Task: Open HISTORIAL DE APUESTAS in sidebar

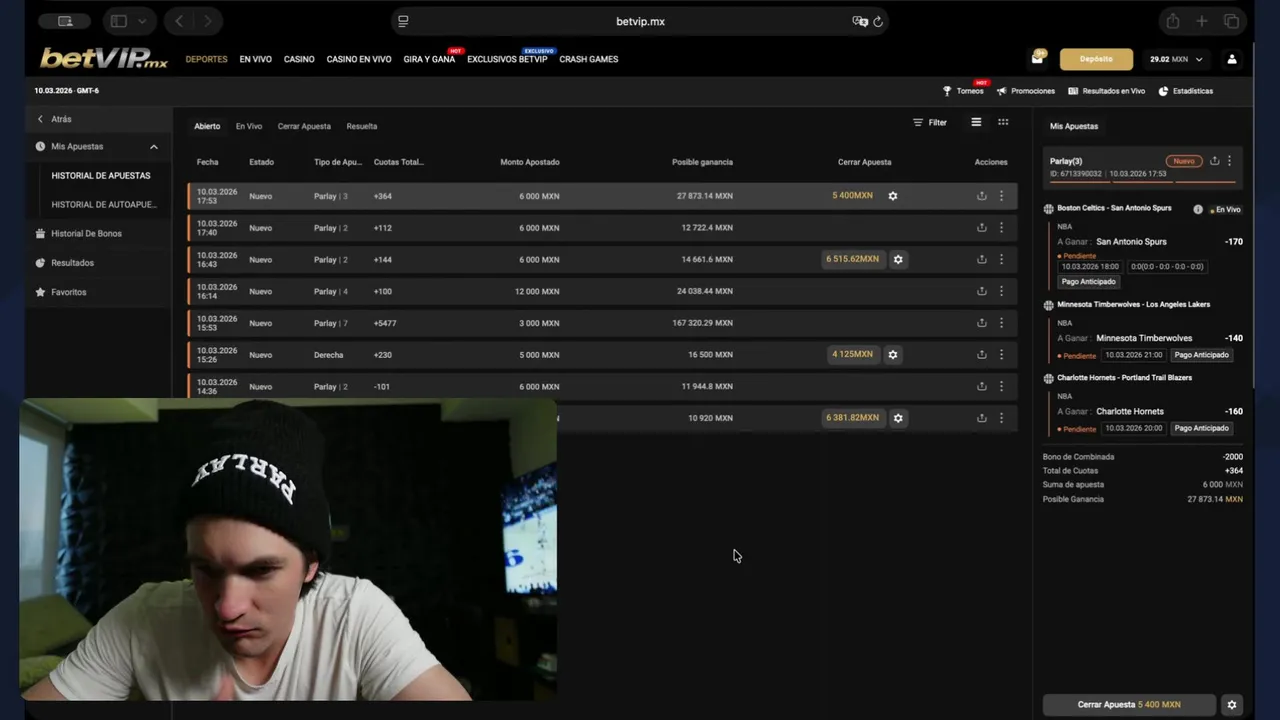Action: coord(101,176)
